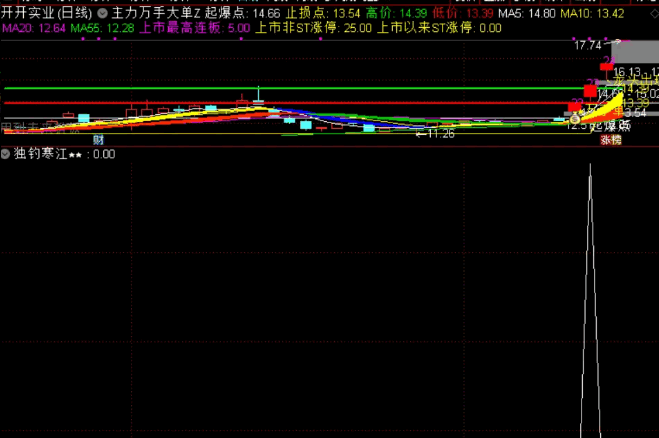The image size is (659, 438).
Task: Select the MA55: 12.28 readout
Action: [x=102, y=29]
